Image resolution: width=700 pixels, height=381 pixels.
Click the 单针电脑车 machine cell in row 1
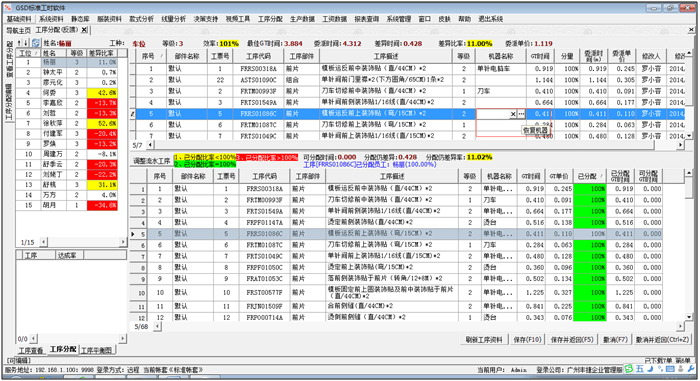pyautogui.click(x=500, y=69)
